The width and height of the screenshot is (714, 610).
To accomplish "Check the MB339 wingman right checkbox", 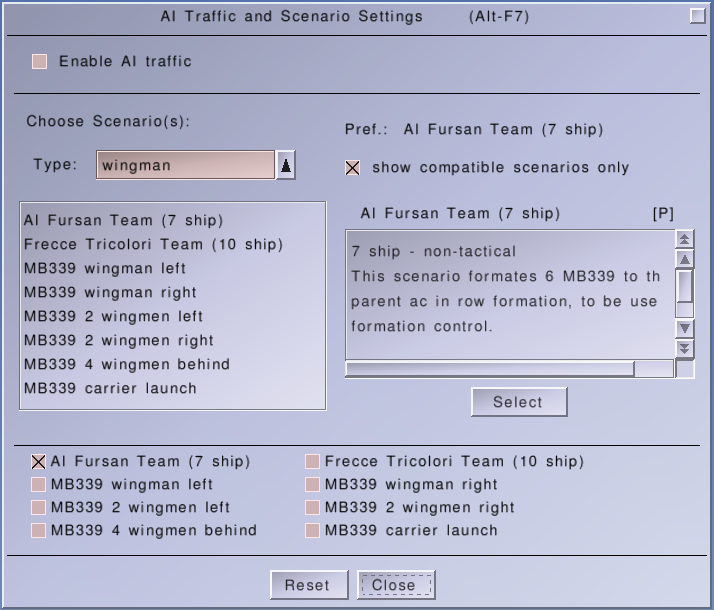I will [x=312, y=484].
